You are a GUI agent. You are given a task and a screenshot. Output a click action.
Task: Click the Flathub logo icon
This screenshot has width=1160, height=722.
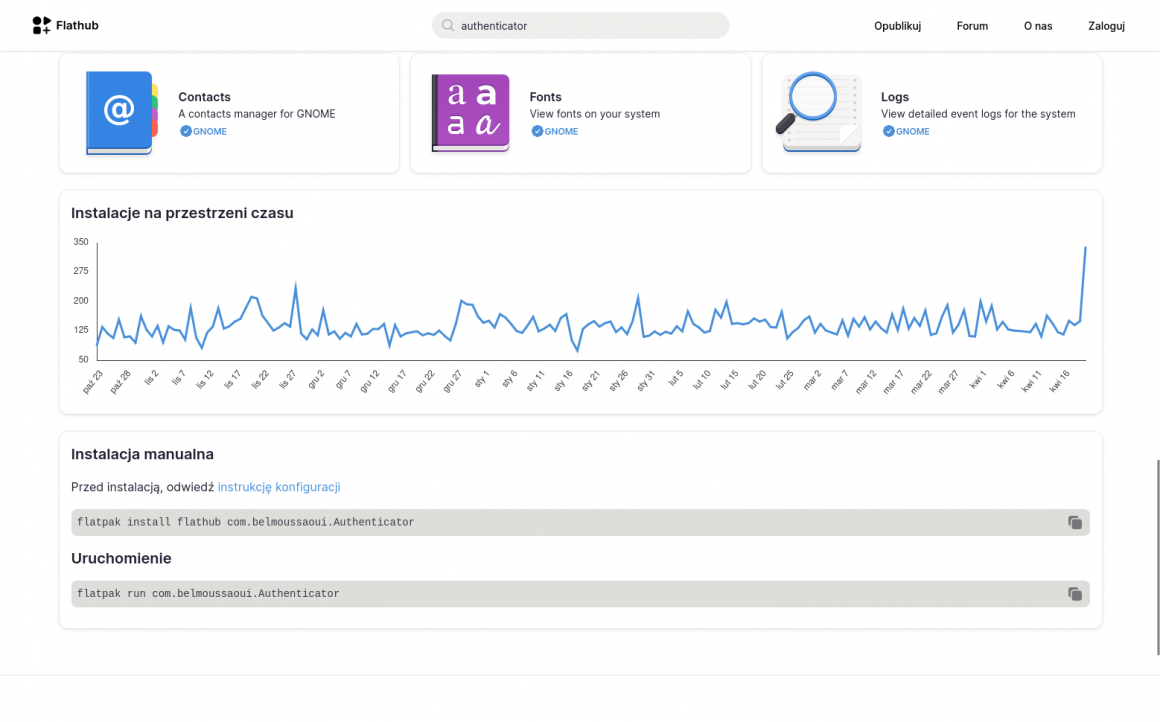coord(41,26)
